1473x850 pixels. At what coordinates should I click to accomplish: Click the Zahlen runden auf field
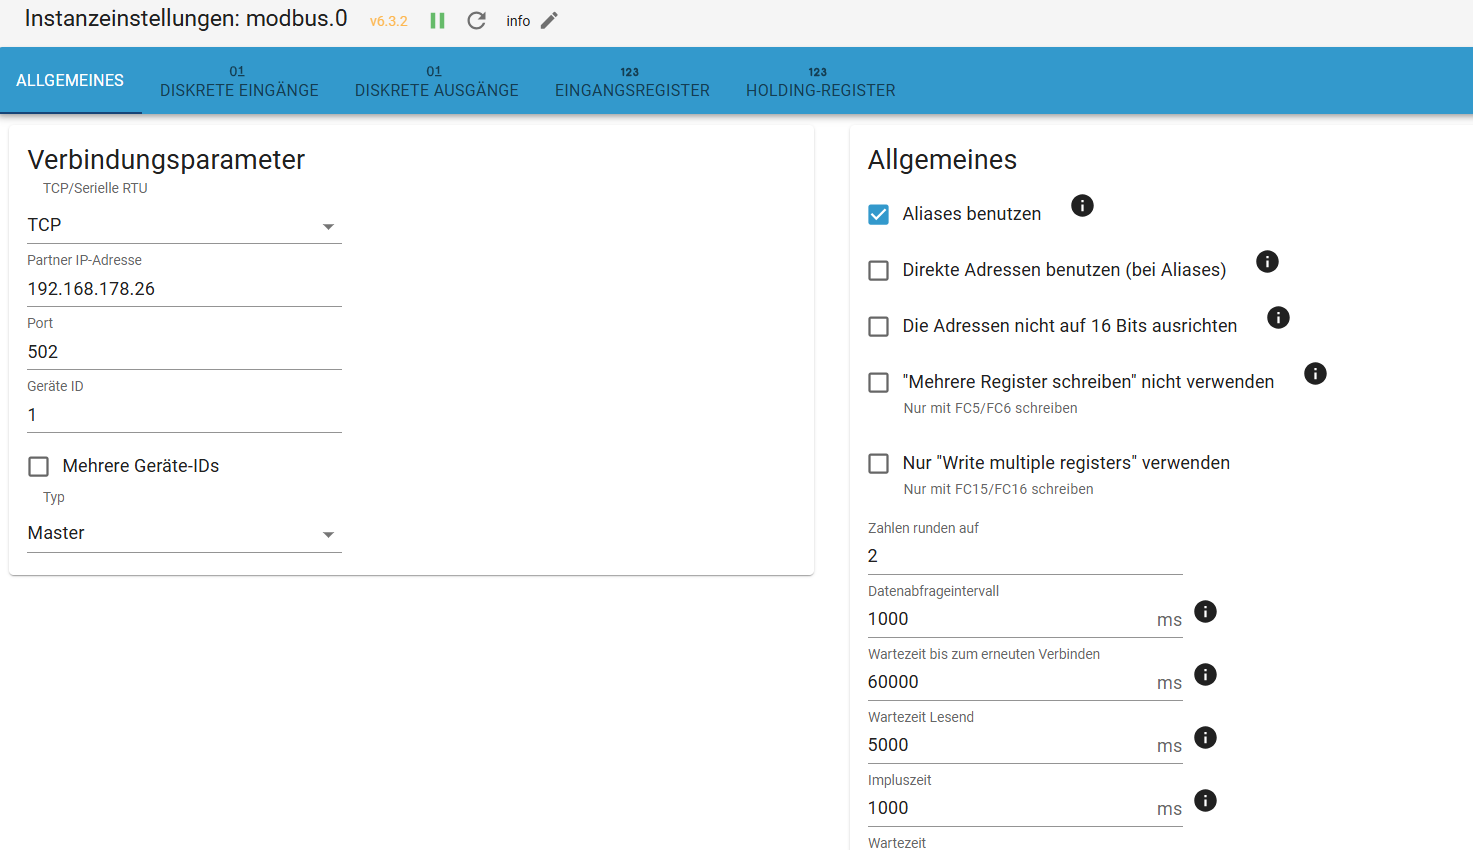(x=1025, y=556)
